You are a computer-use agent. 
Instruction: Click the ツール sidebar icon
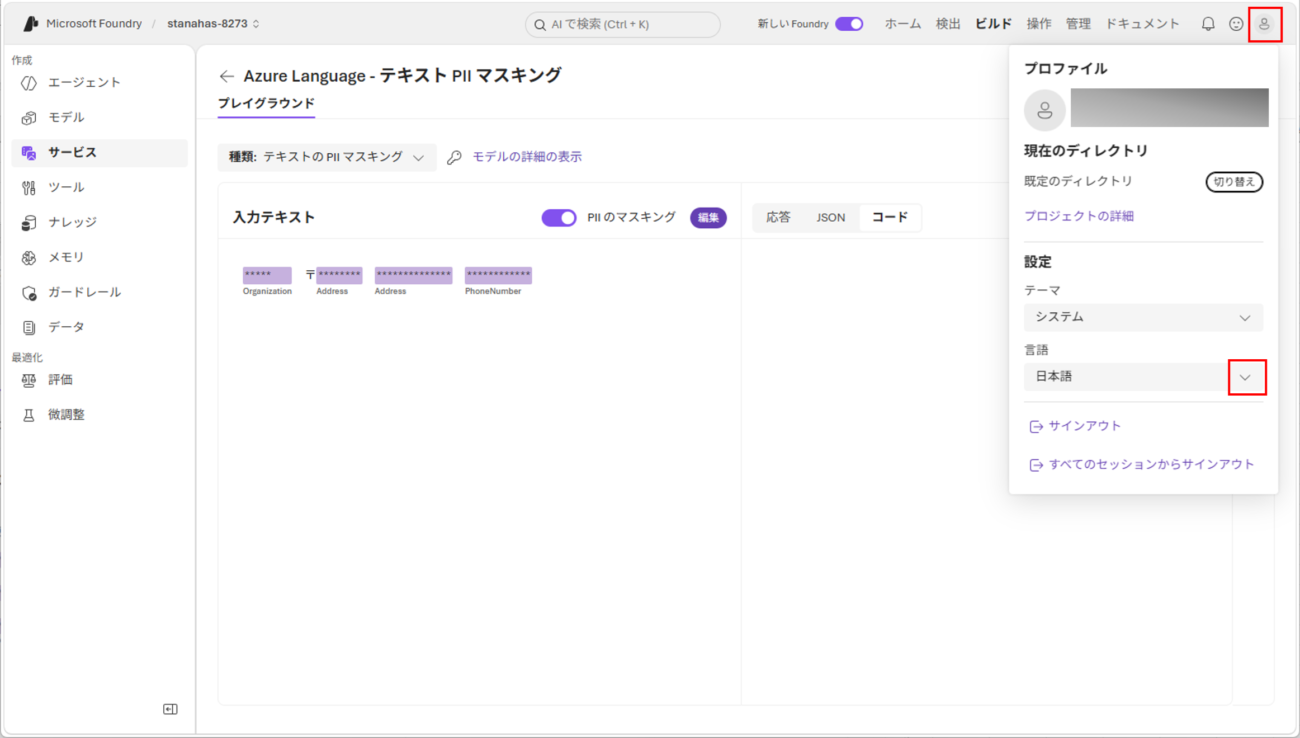coord(29,188)
